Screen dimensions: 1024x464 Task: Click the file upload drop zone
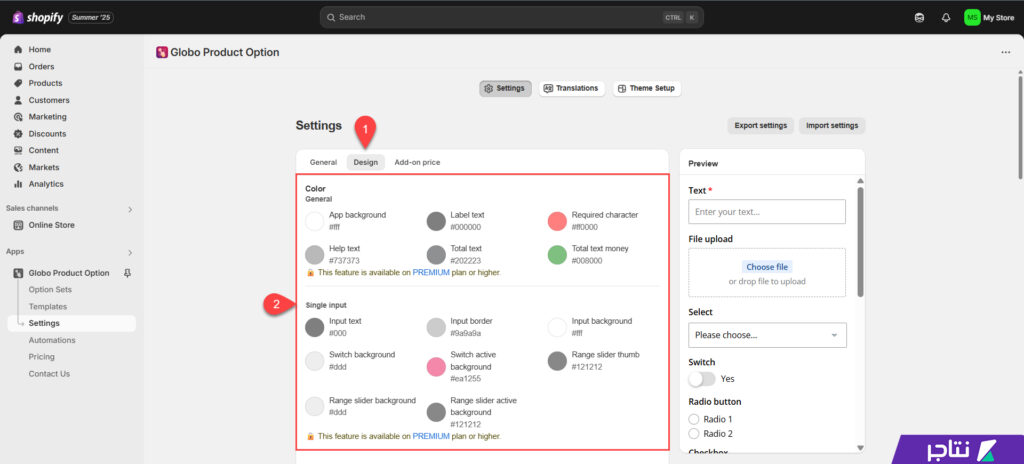(x=767, y=273)
